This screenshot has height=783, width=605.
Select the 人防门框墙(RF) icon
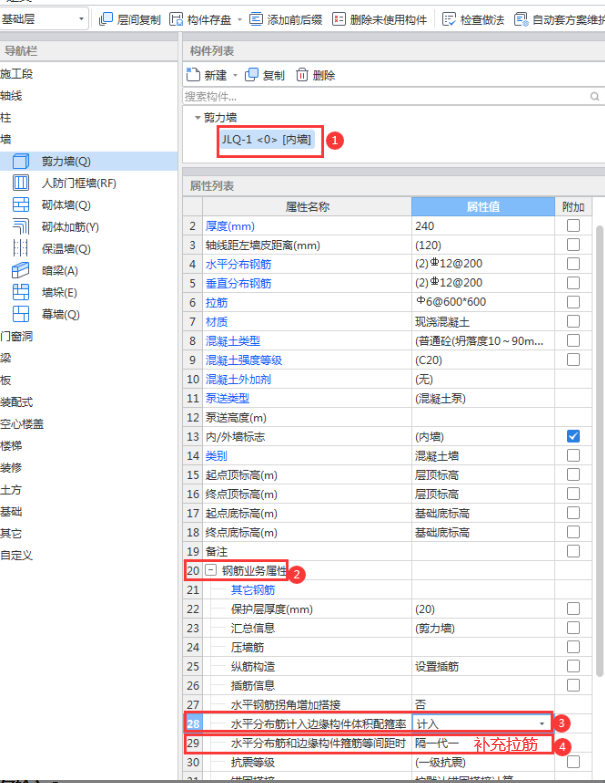coord(20,183)
